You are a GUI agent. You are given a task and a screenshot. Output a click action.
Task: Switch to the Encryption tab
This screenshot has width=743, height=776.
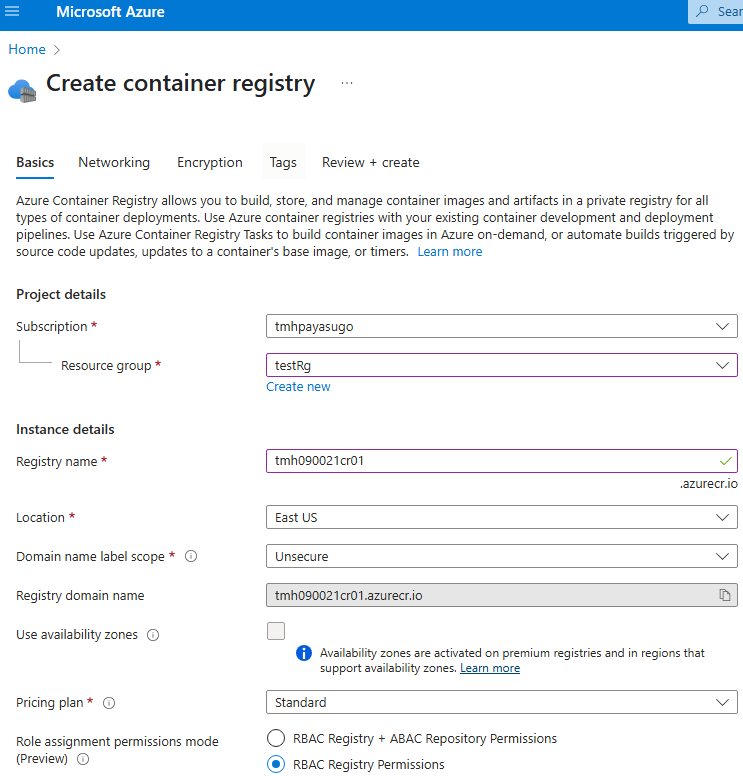[x=210, y=162]
